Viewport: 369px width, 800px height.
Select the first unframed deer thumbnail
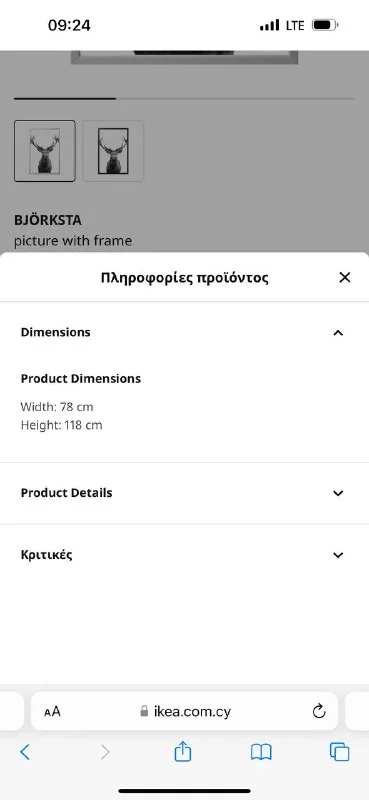coord(44,151)
